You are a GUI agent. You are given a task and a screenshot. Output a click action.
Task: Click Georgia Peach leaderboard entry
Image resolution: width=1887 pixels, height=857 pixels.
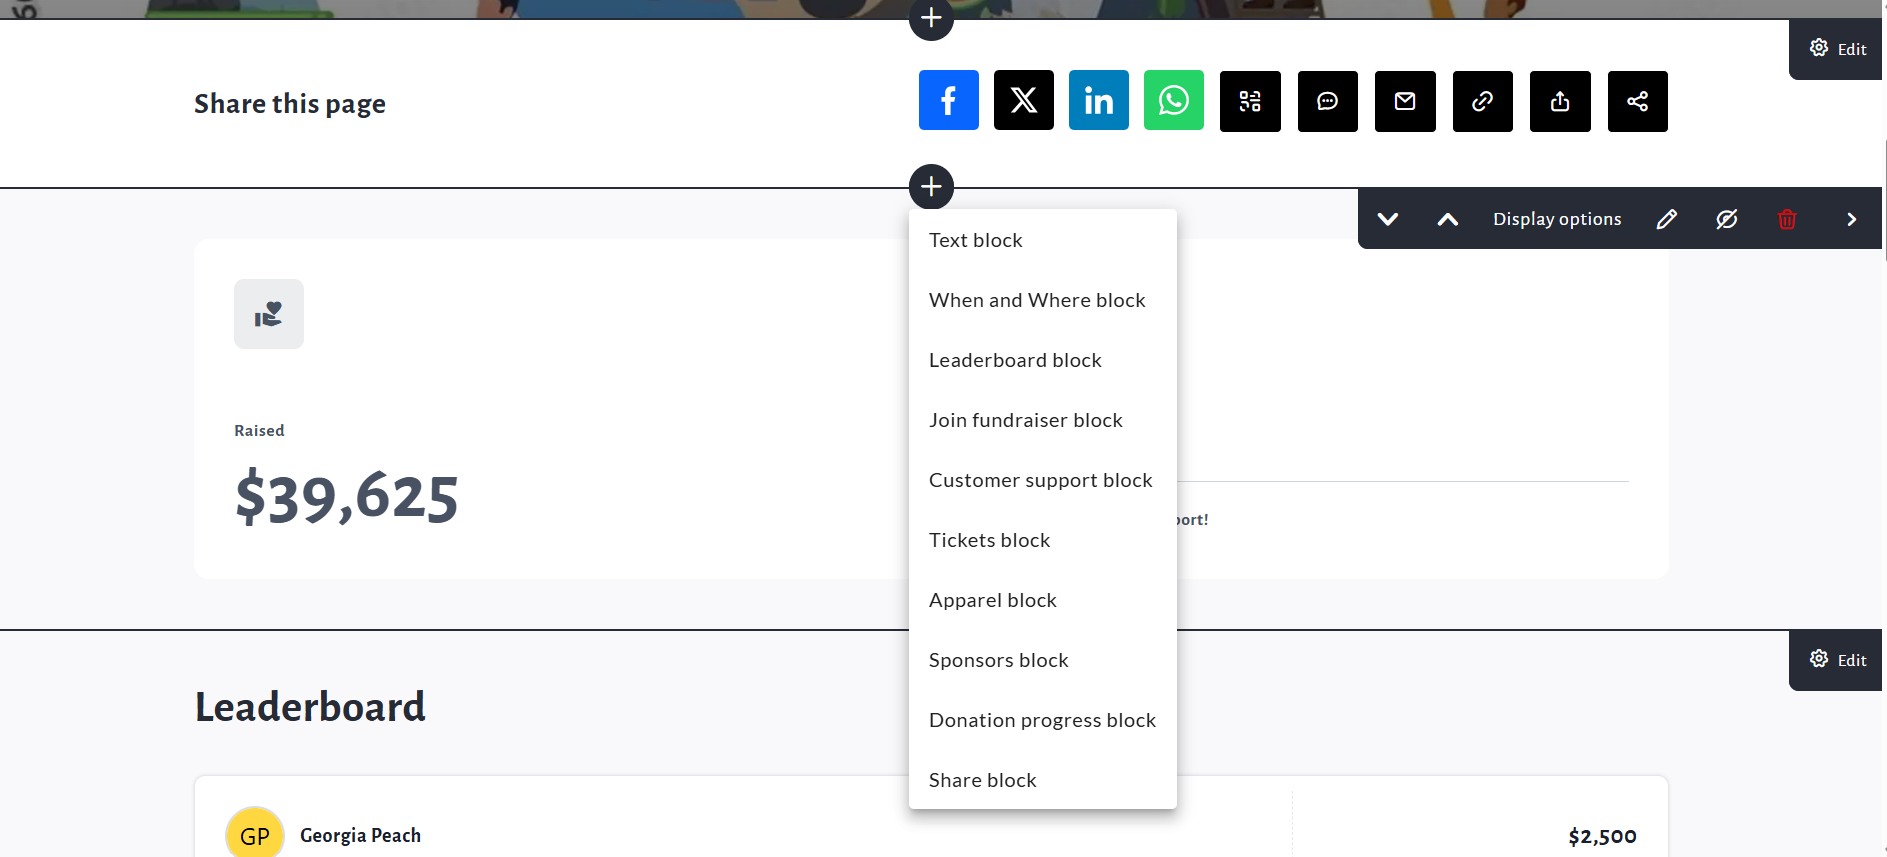[360, 835]
